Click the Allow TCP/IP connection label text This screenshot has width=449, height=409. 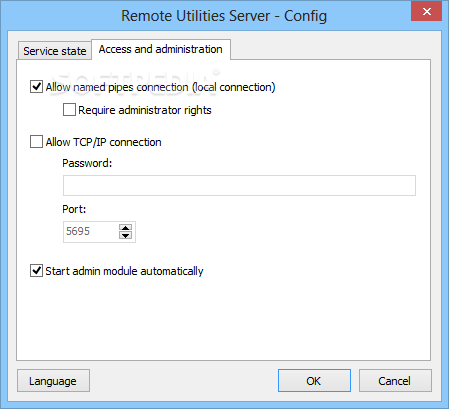coord(103,142)
